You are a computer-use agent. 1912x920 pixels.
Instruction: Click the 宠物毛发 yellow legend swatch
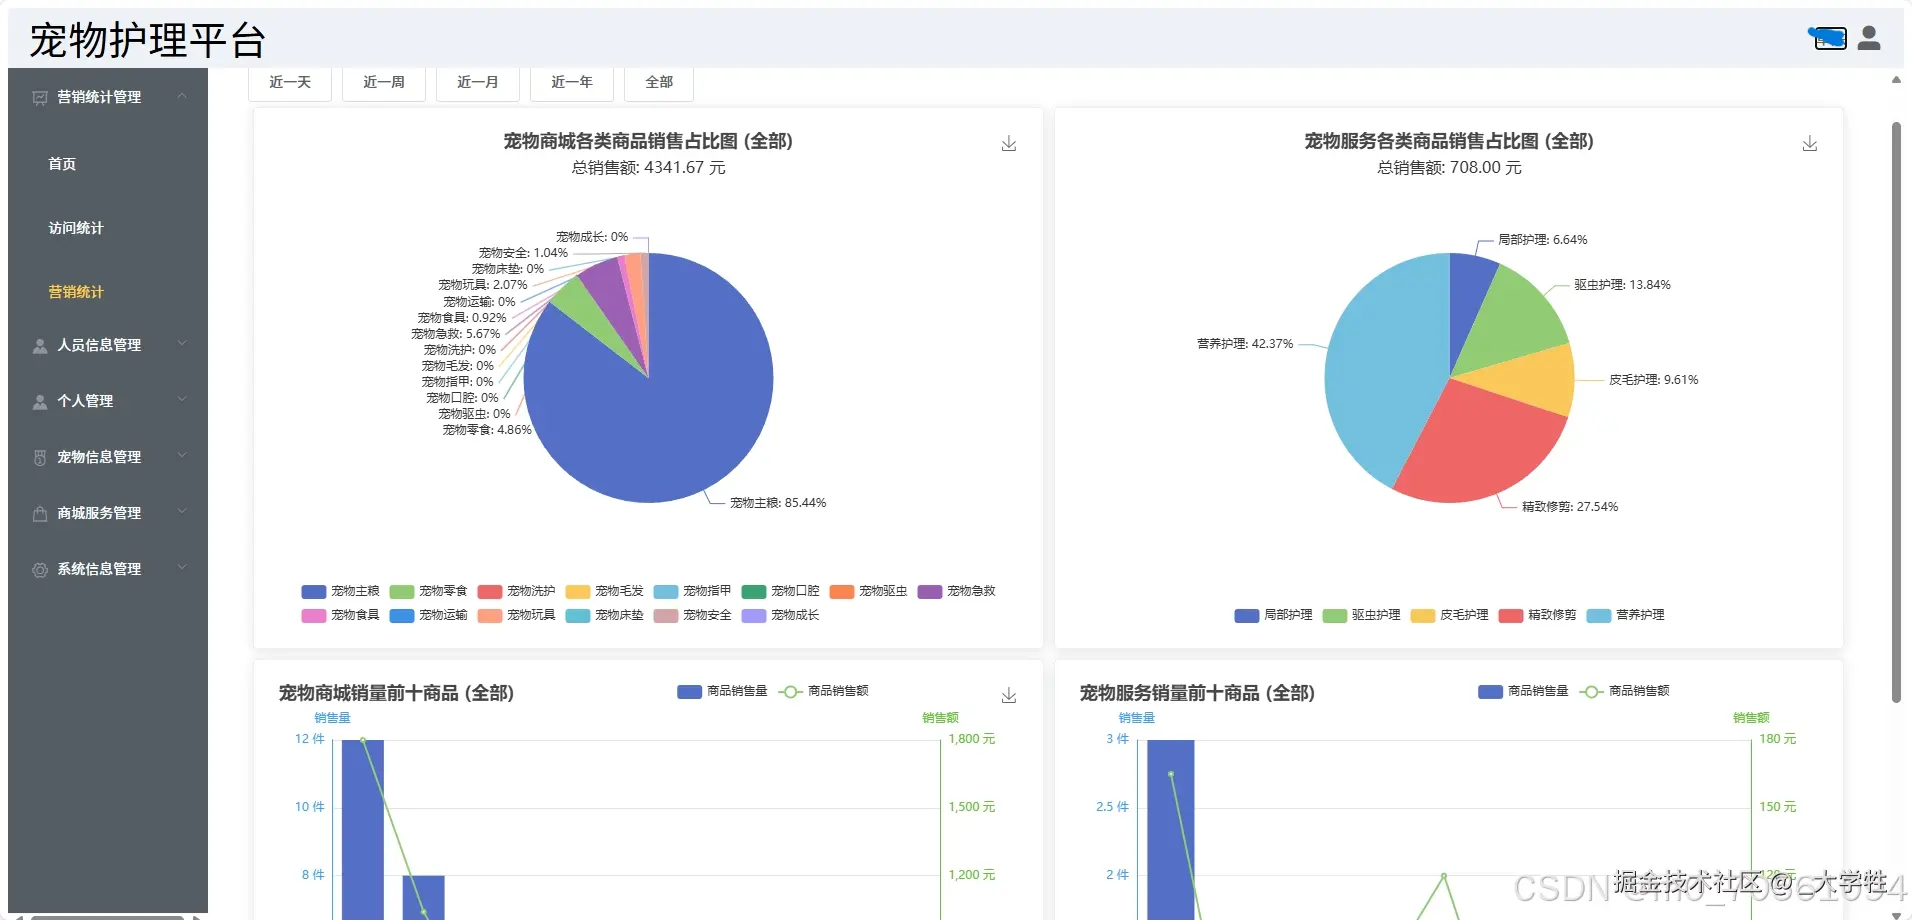[578, 591]
